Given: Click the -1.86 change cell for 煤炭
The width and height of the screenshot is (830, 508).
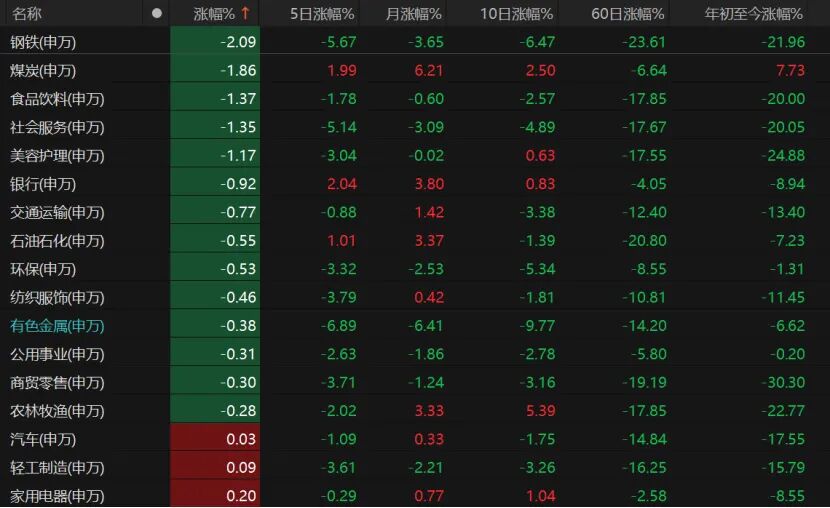Looking at the screenshot, I should coord(215,70).
